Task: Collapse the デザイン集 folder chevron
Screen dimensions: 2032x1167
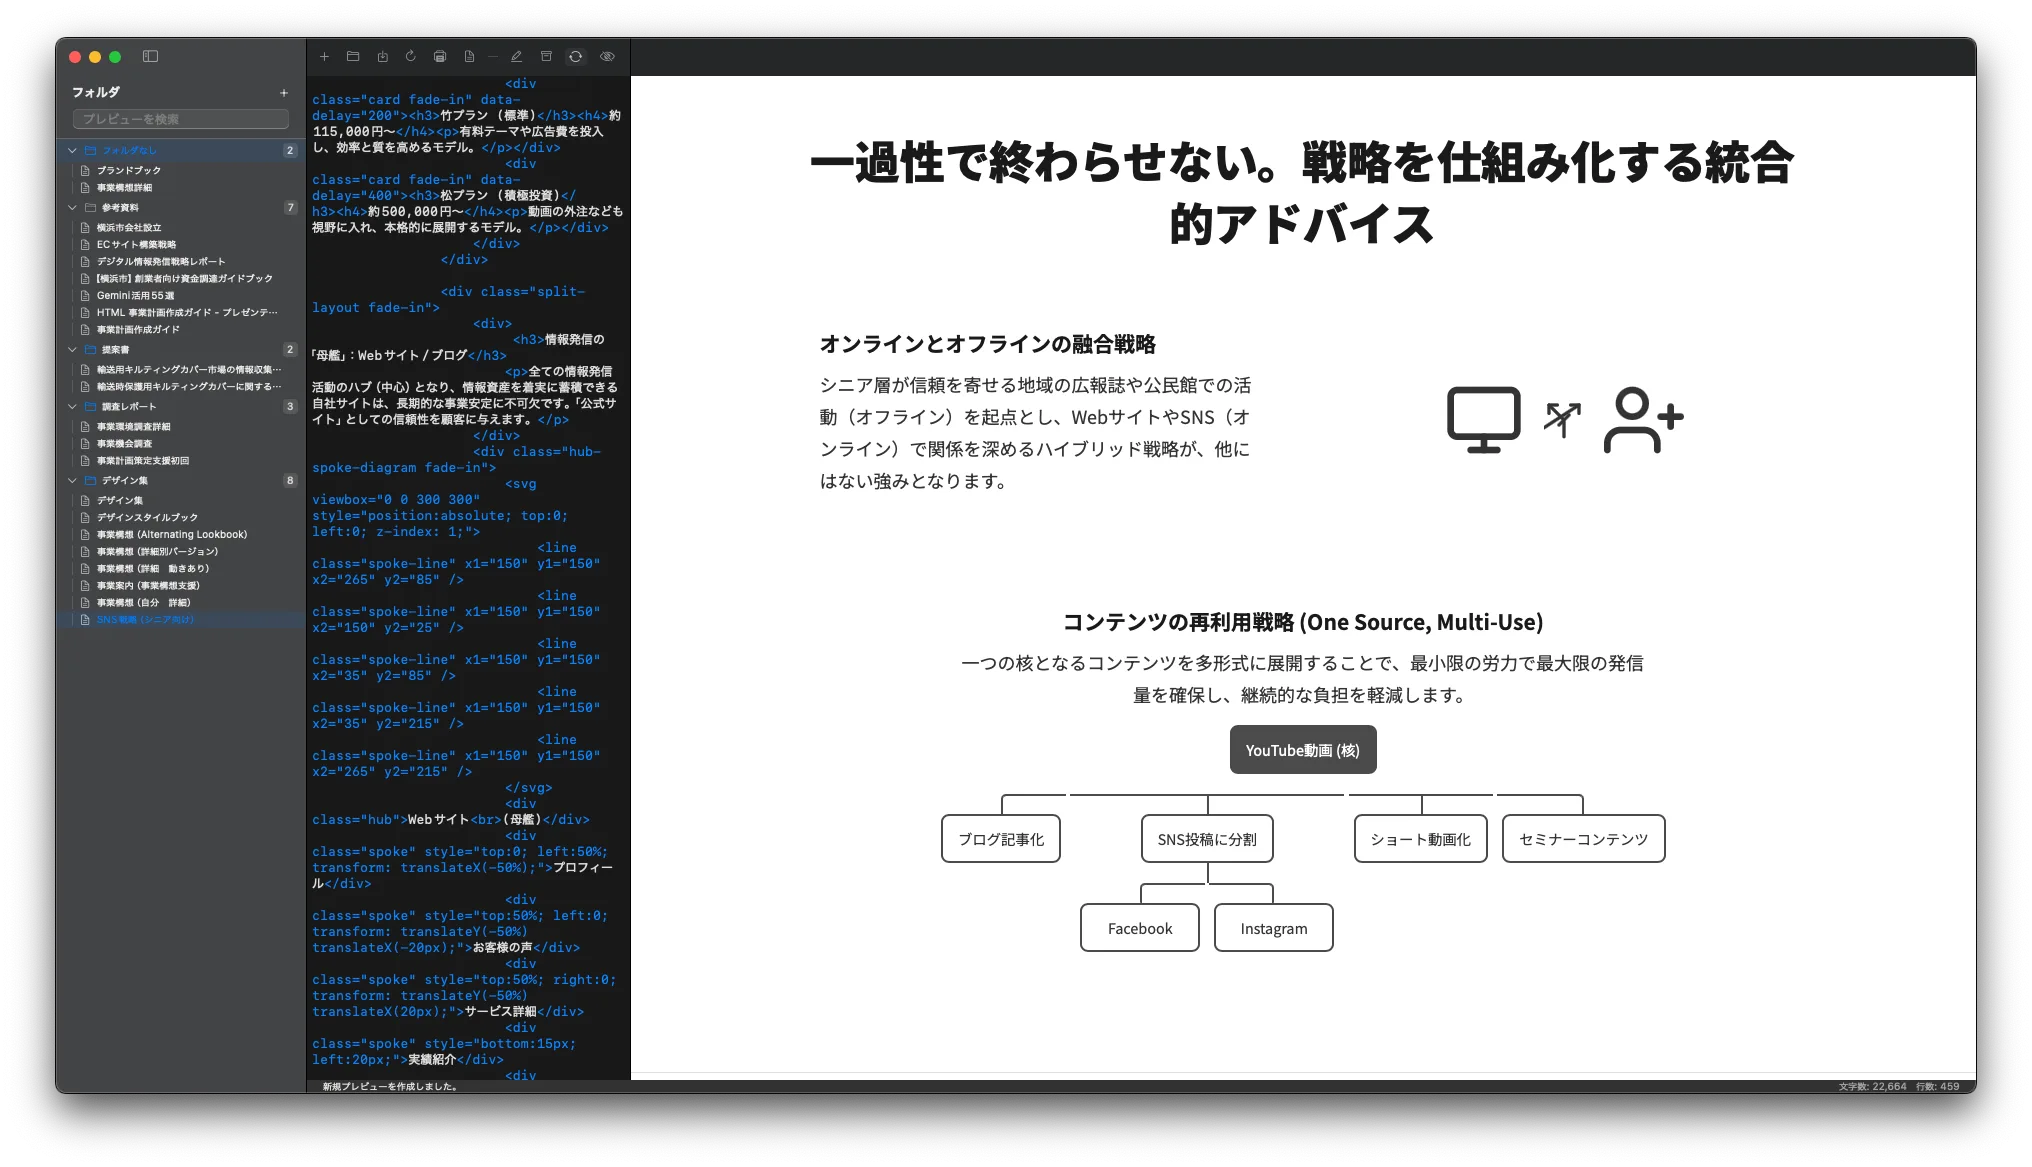Action: click(72, 481)
